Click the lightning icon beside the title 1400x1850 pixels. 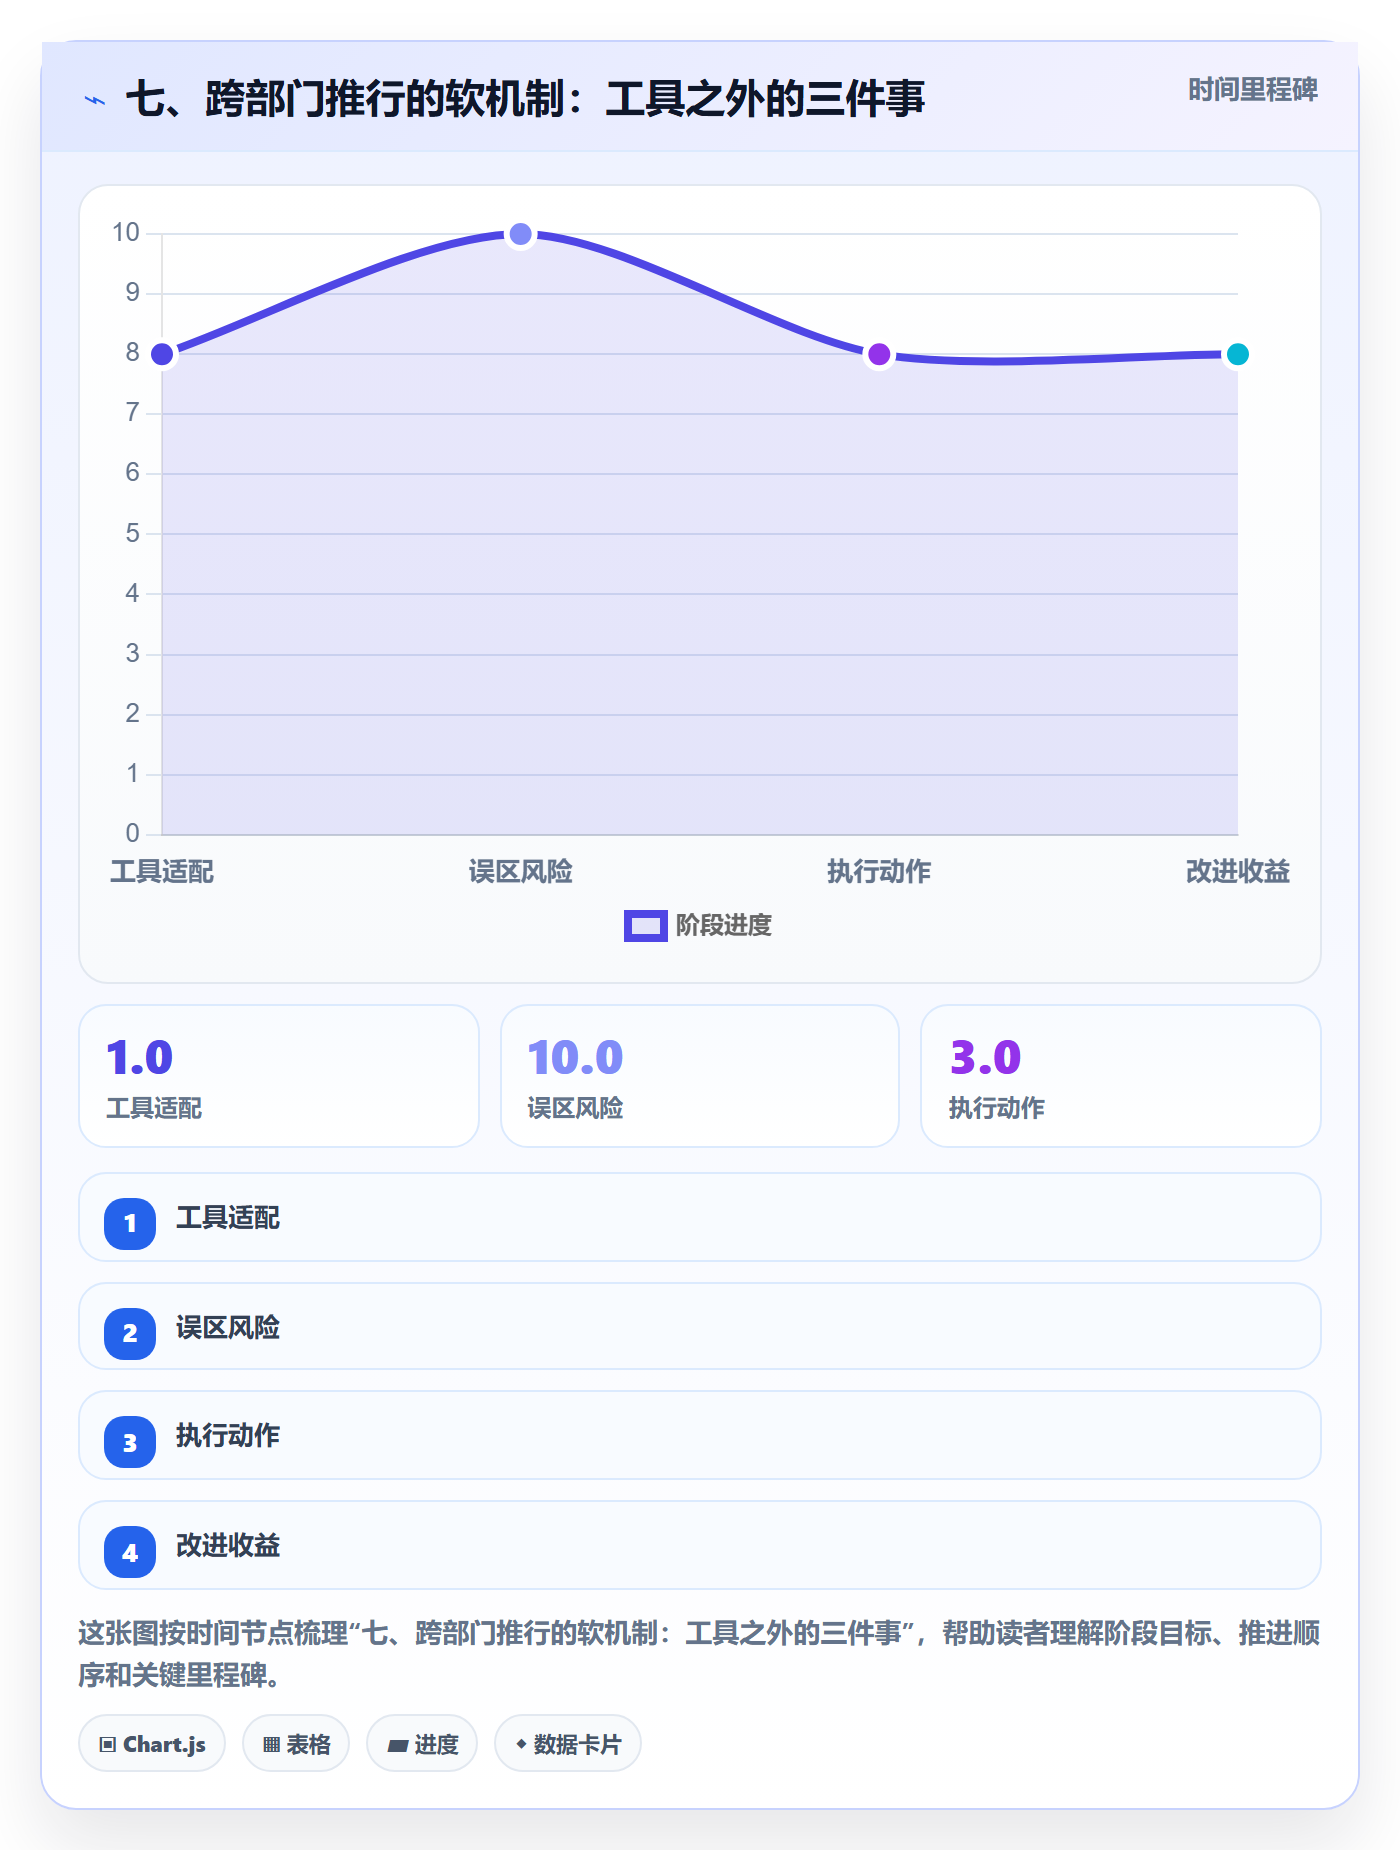(x=95, y=100)
